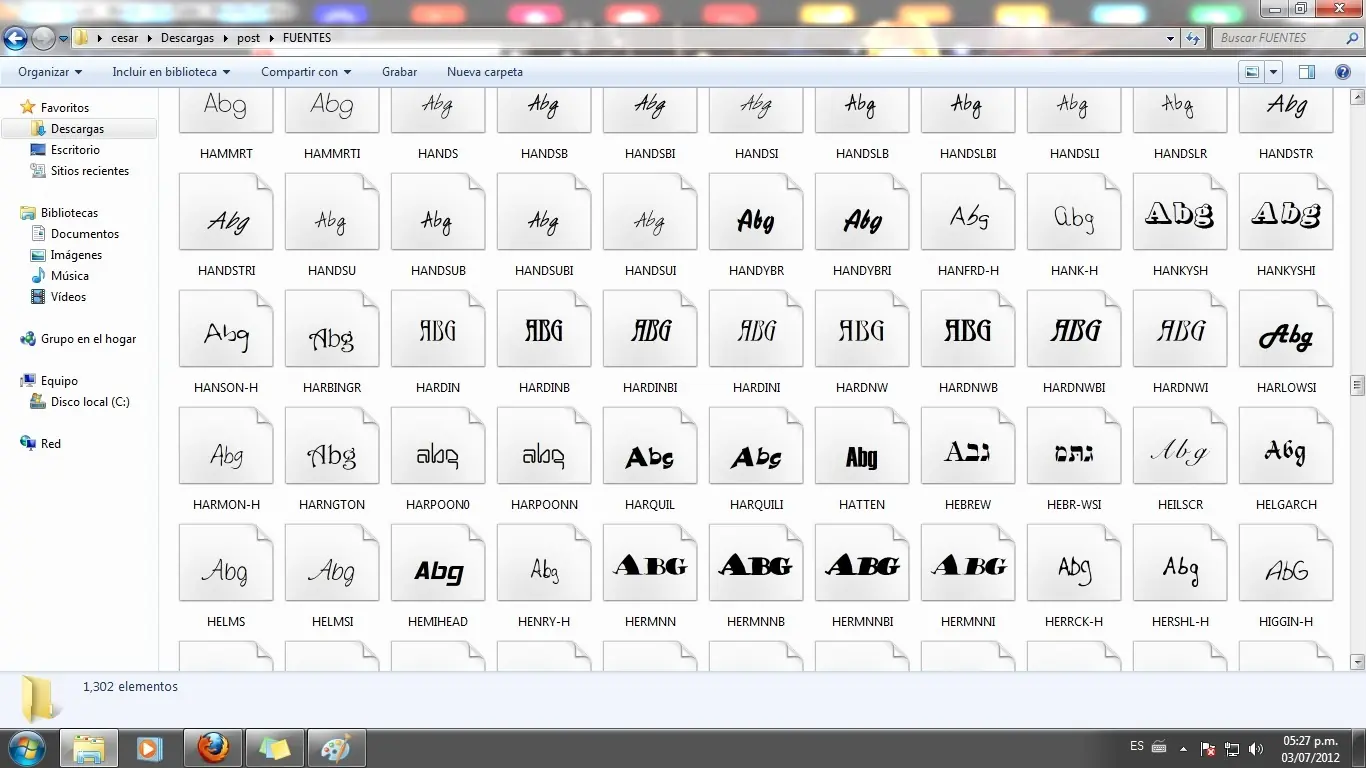Click the ES language indicator in tray
1366x768 pixels.
click(x=1137, y=747)
